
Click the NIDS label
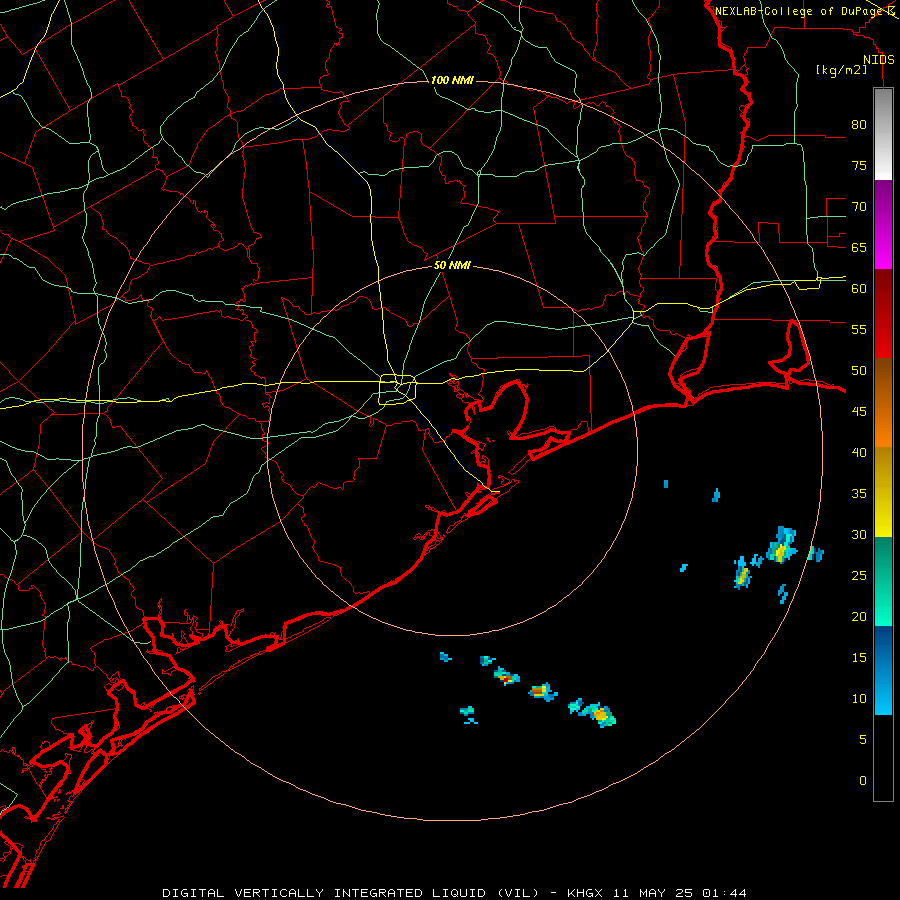point(879,60)
